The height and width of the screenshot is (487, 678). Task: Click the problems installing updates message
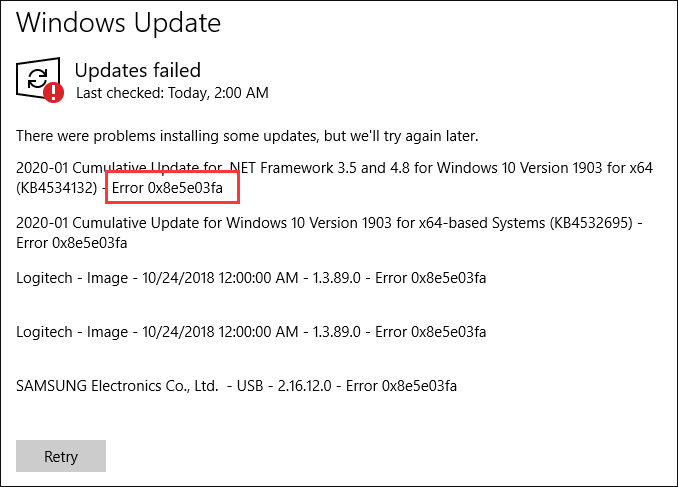click(x=247, y=136)
